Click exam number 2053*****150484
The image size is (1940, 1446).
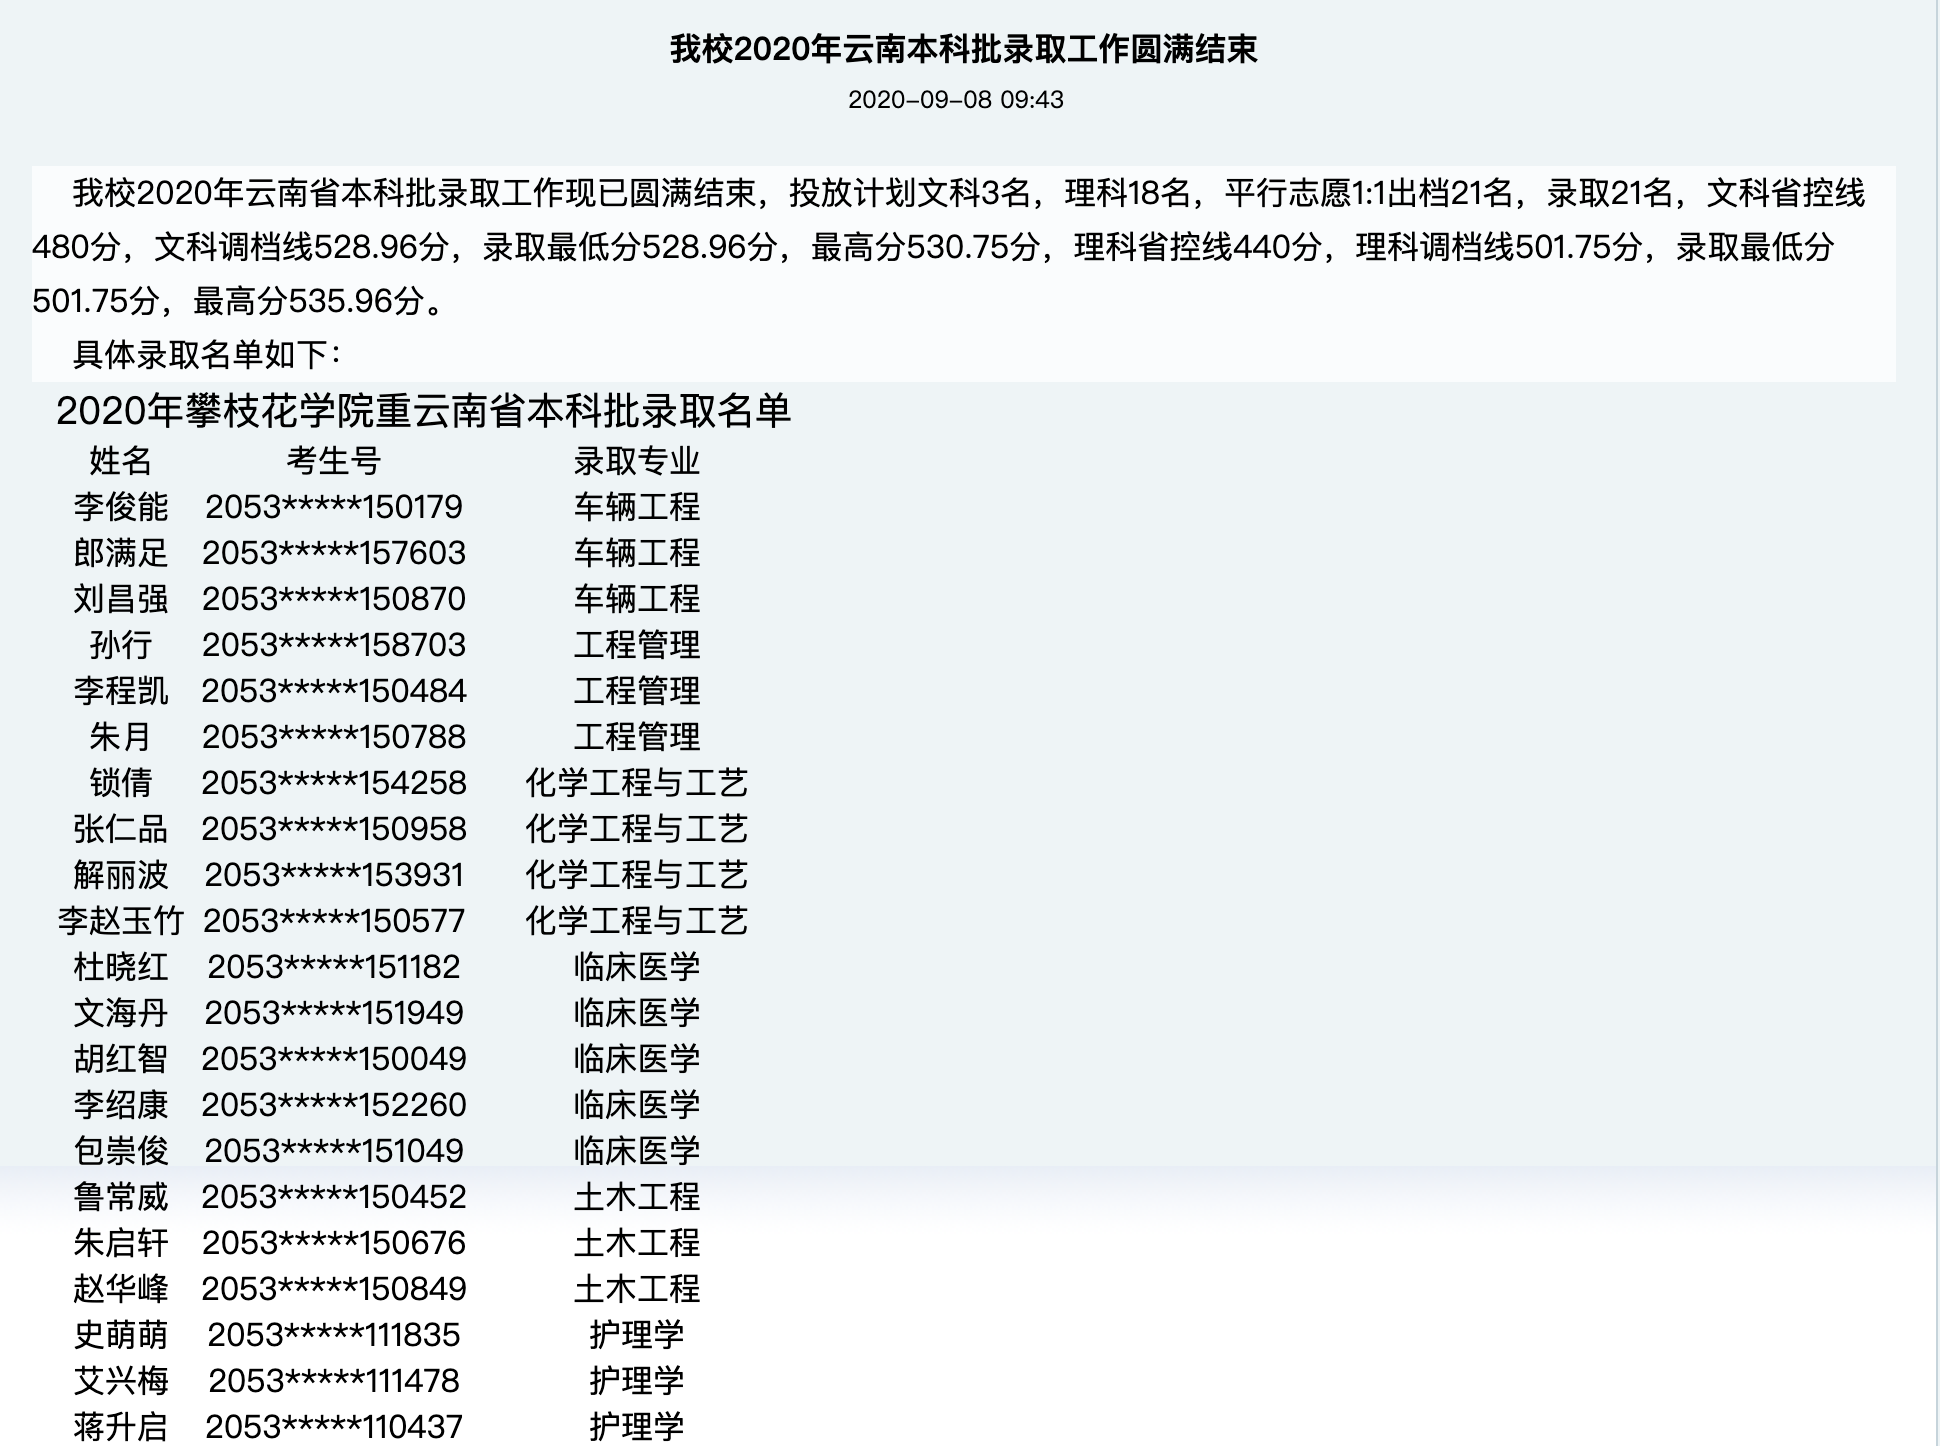334,691
